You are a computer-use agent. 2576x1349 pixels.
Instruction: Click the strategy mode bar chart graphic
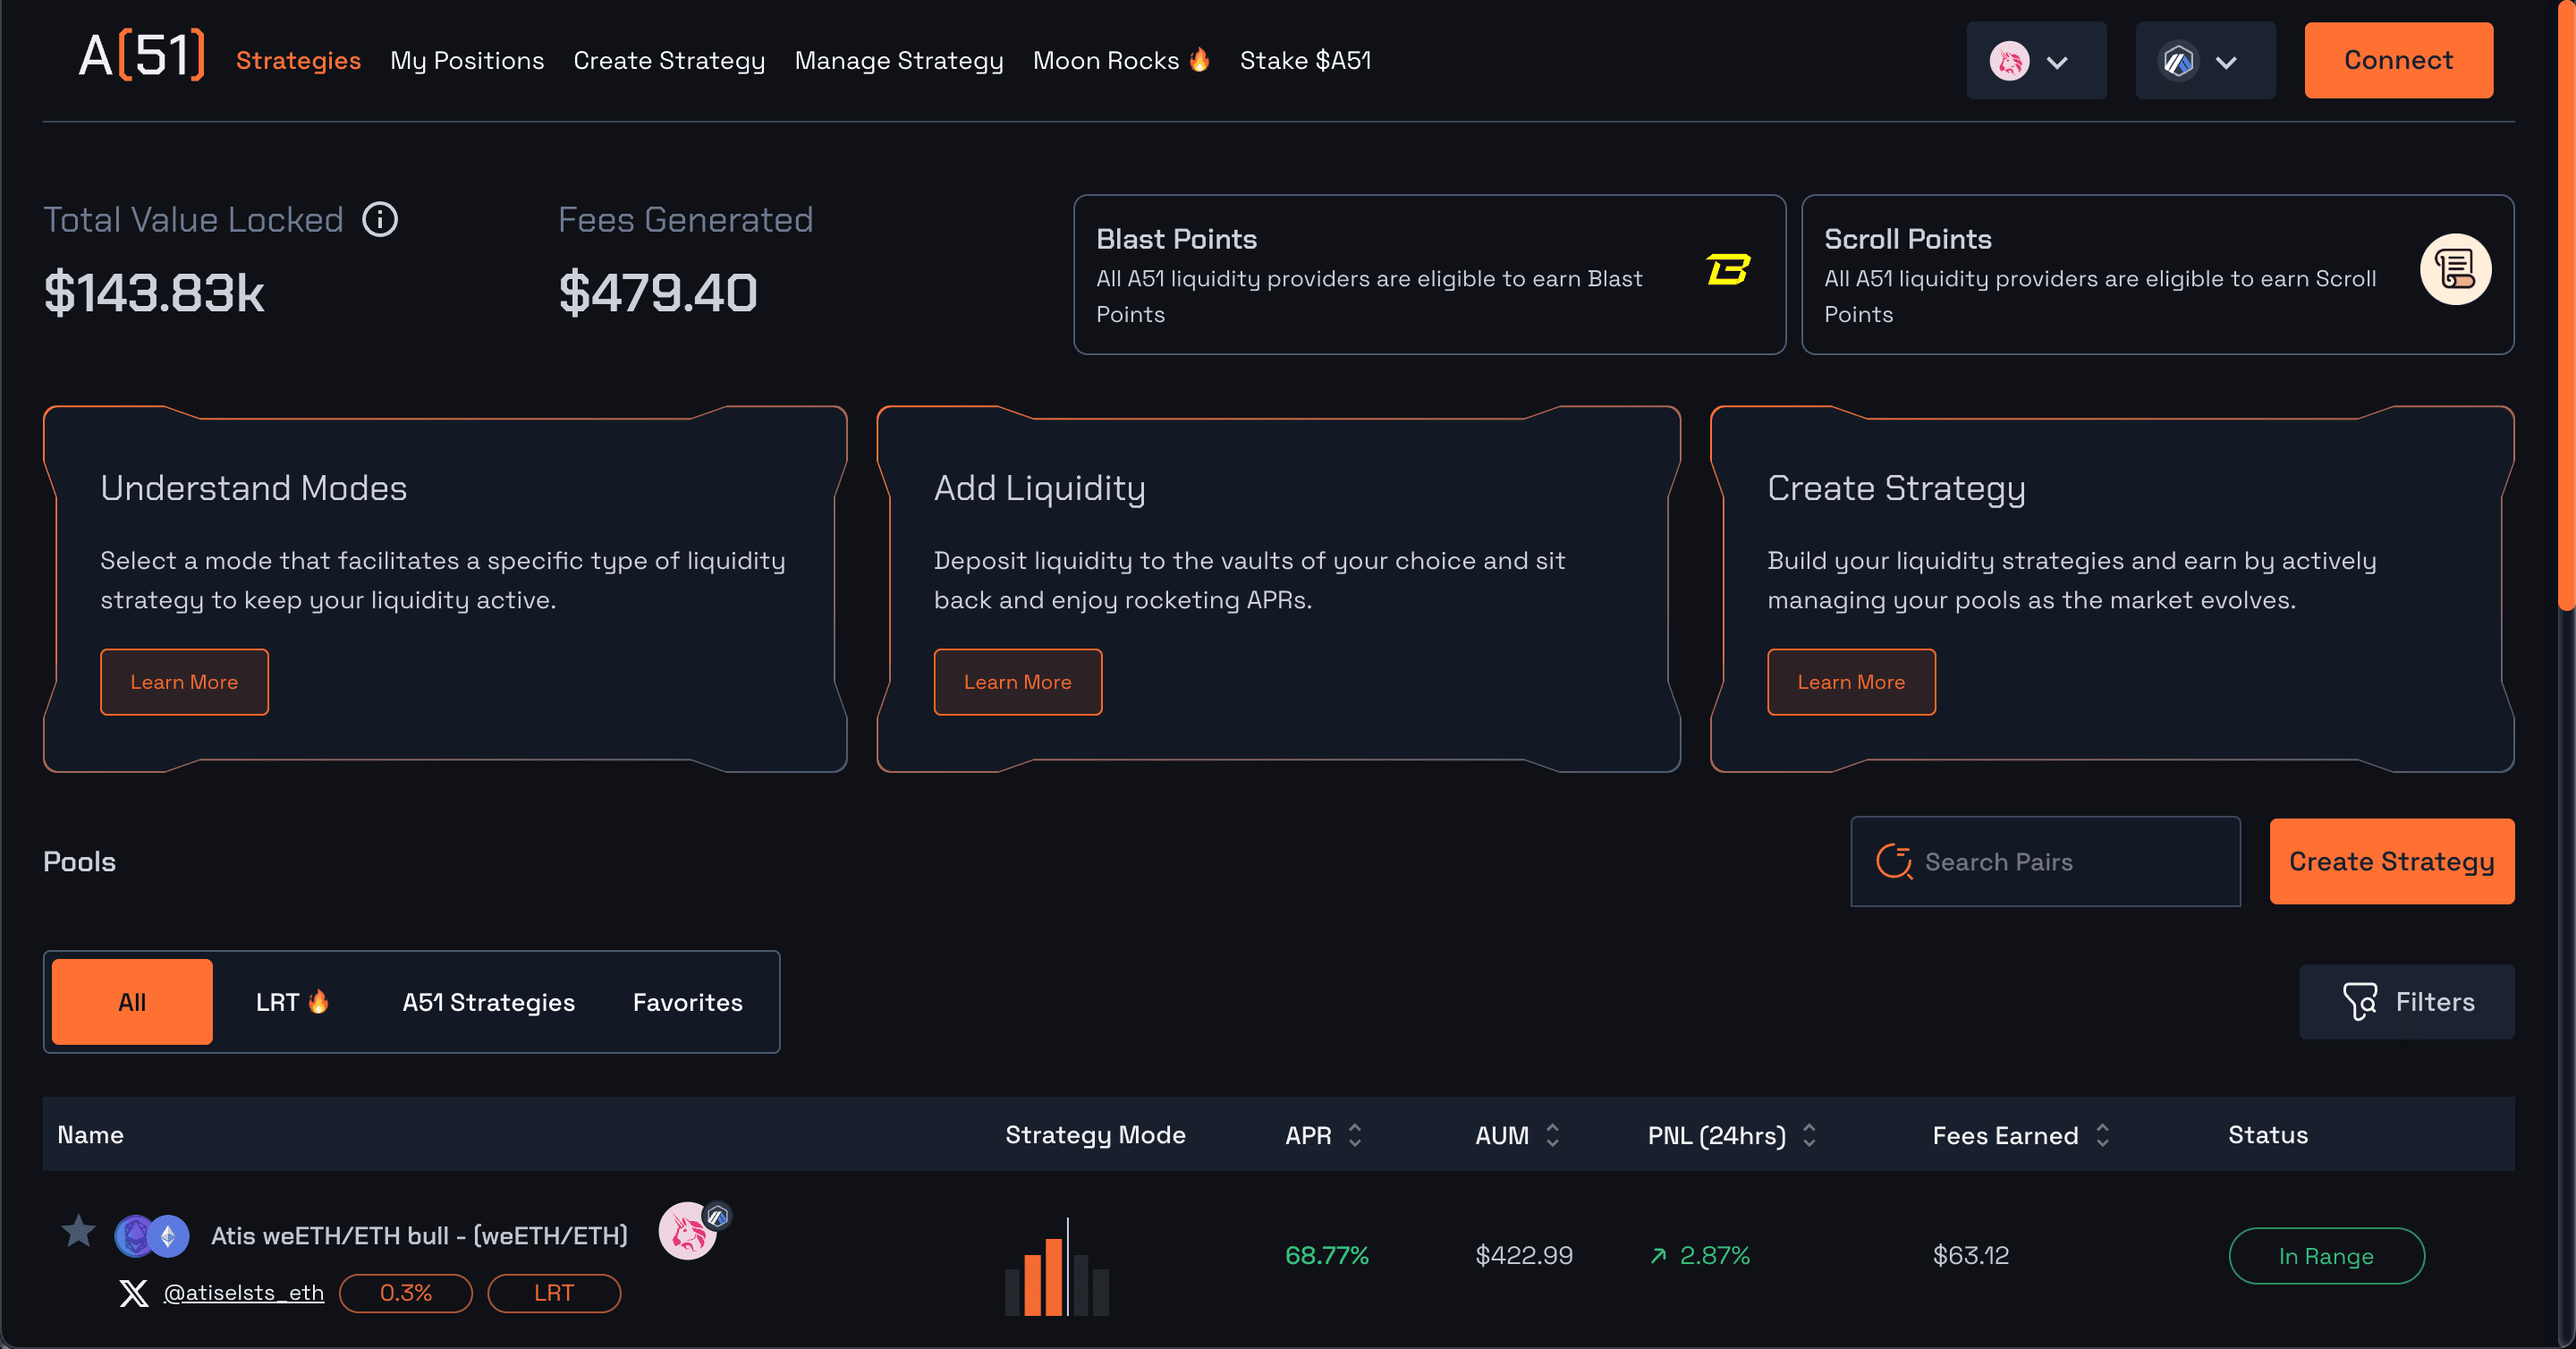coord(1057,1266)
